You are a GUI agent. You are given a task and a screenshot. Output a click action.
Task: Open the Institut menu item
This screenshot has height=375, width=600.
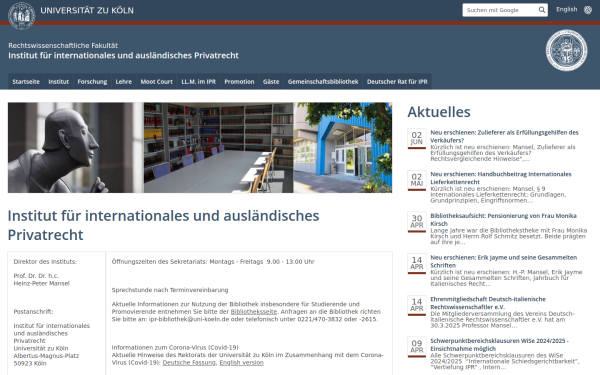(59, 82)
